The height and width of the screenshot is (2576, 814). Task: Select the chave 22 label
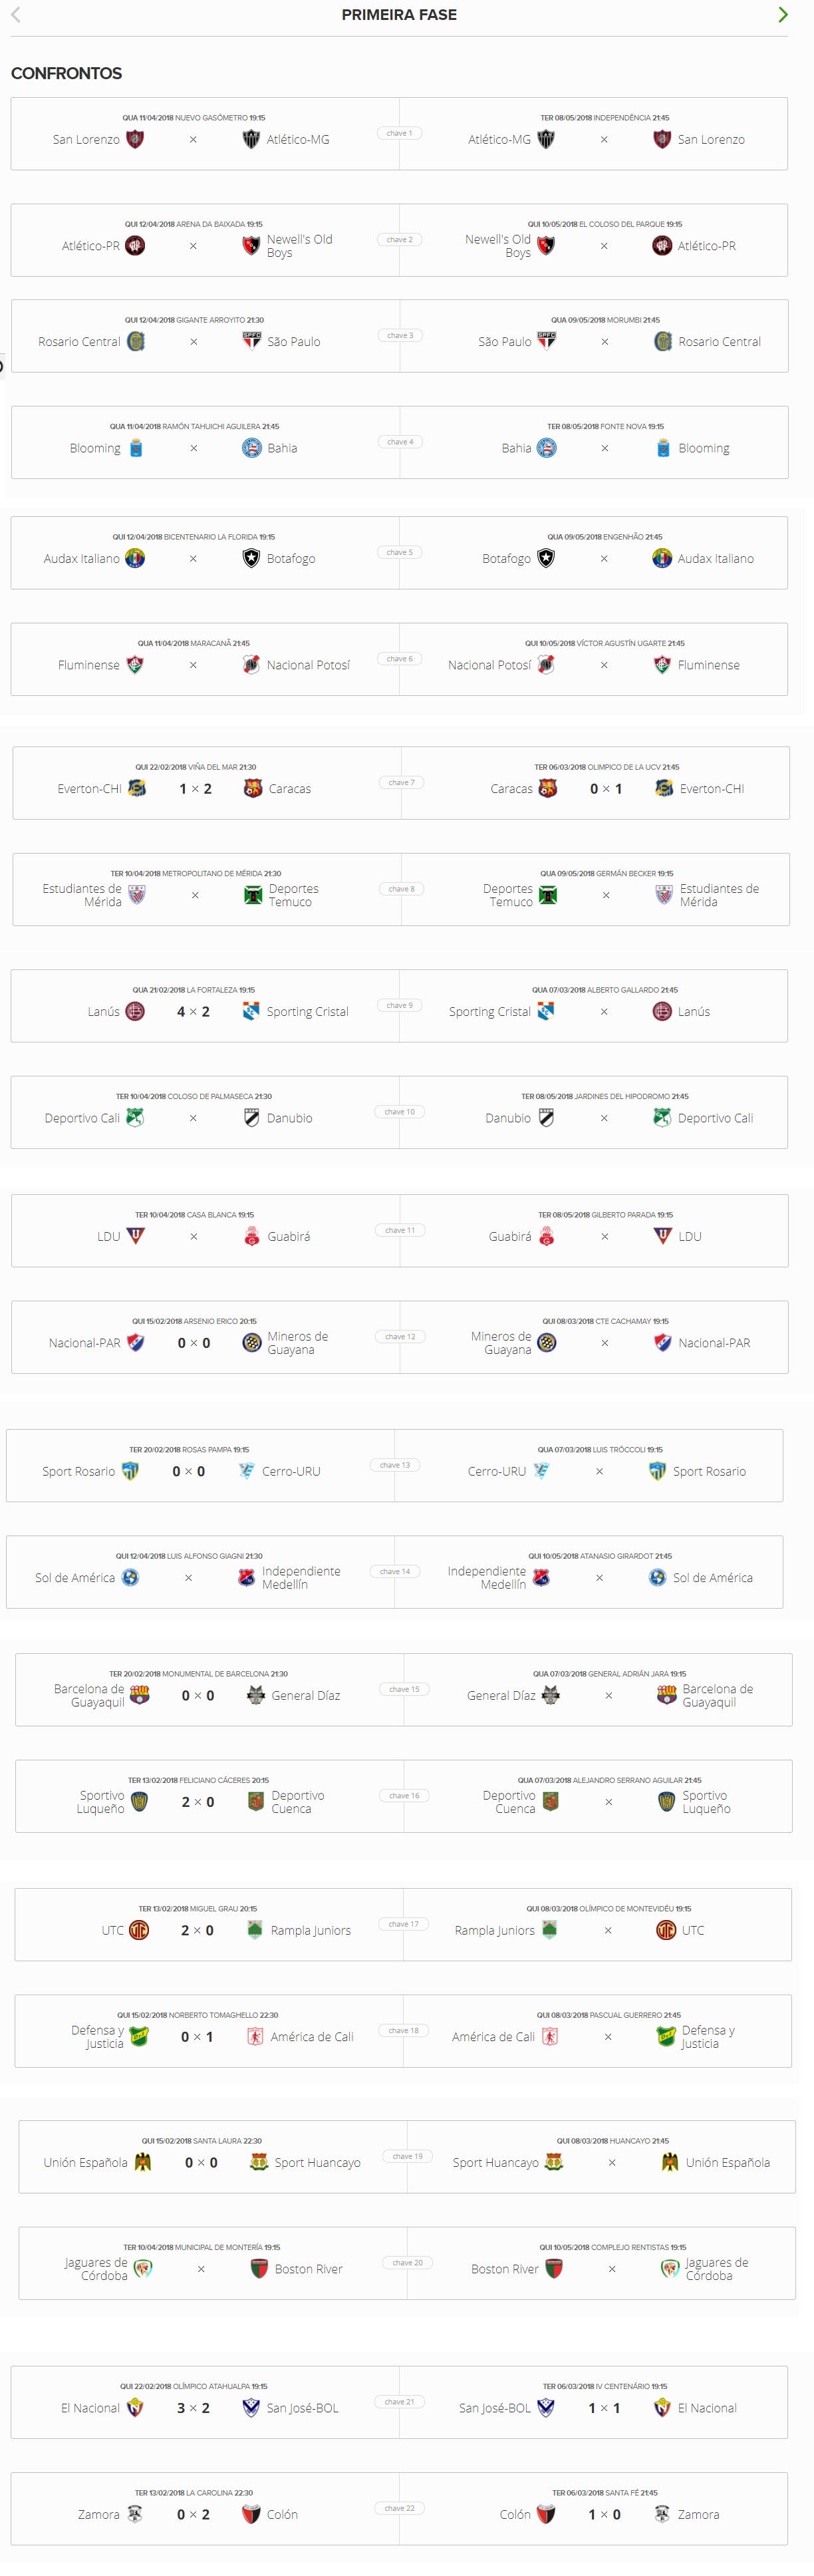point(399,2507)
